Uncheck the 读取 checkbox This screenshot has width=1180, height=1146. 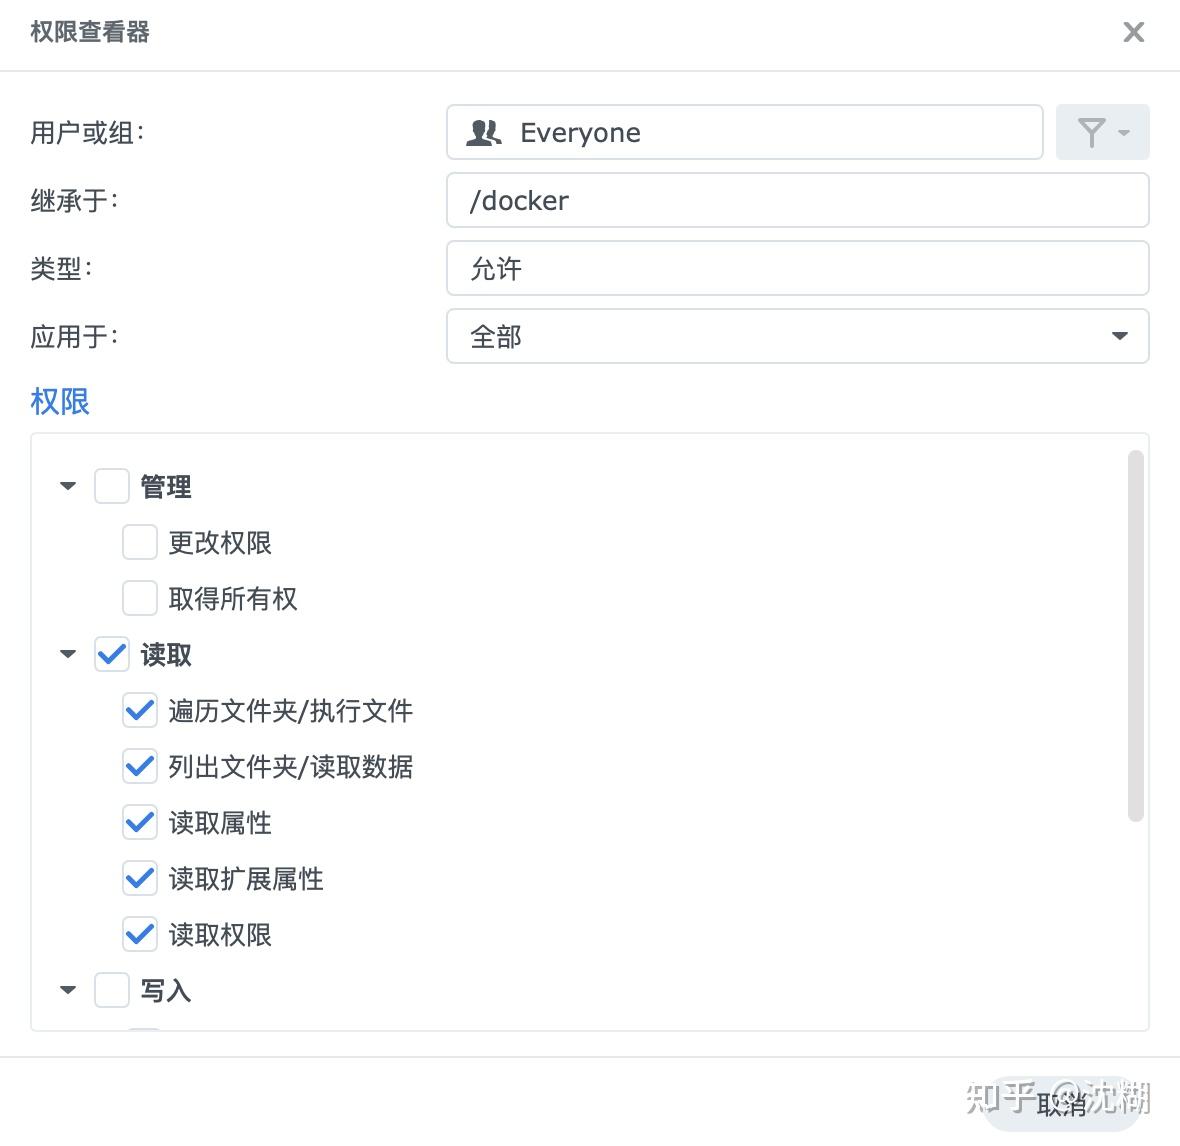(x=111, y=654)
